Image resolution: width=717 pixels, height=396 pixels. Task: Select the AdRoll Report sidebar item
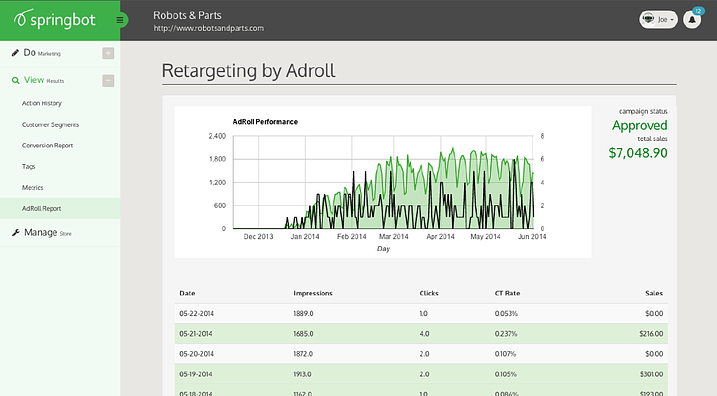[x=60, y=209]
